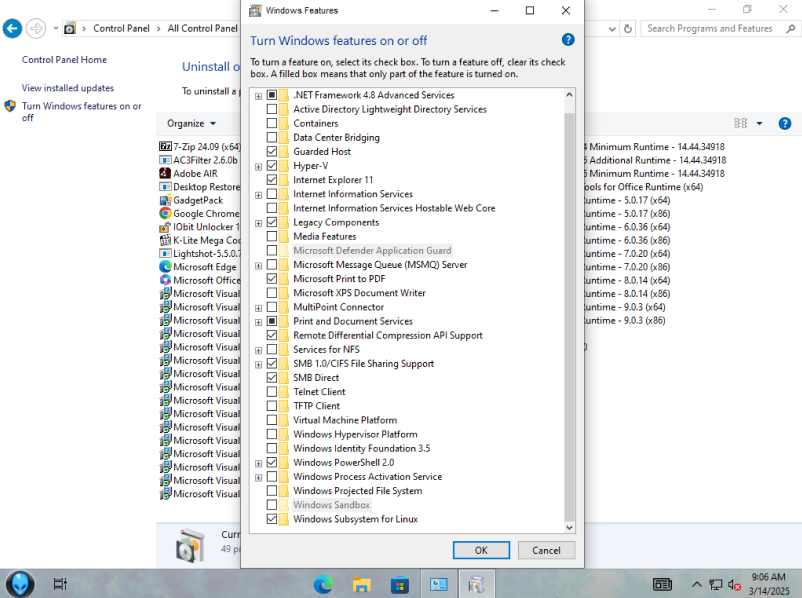Click the network tray icon
This screenshot has width=802, height=598.
pyautogui.click(x=716, y=584)
